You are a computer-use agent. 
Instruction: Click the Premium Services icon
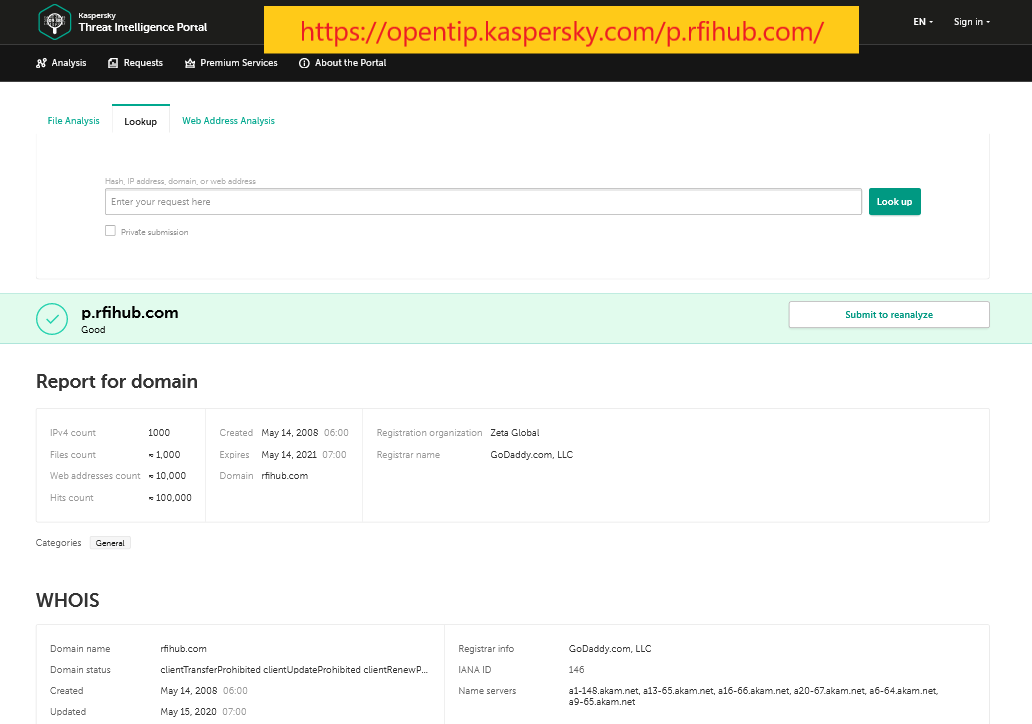click(190, 63)
